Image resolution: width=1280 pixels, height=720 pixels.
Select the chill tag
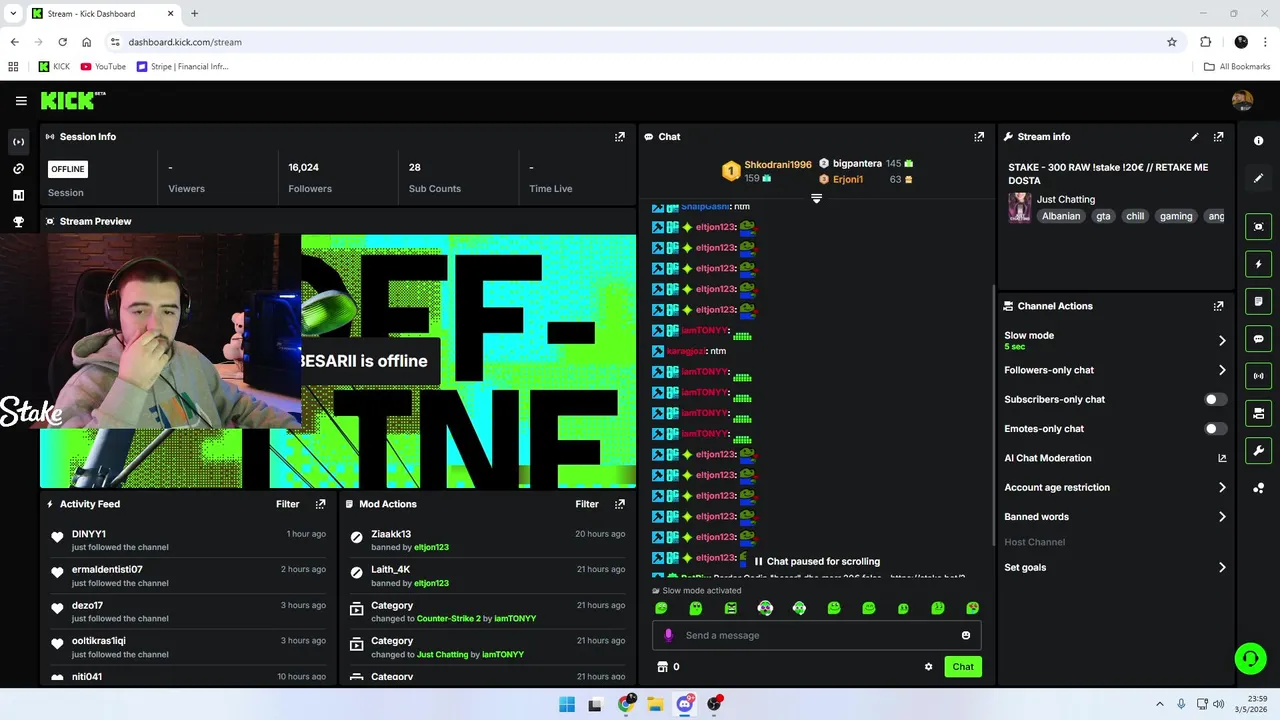point(1135,216)
